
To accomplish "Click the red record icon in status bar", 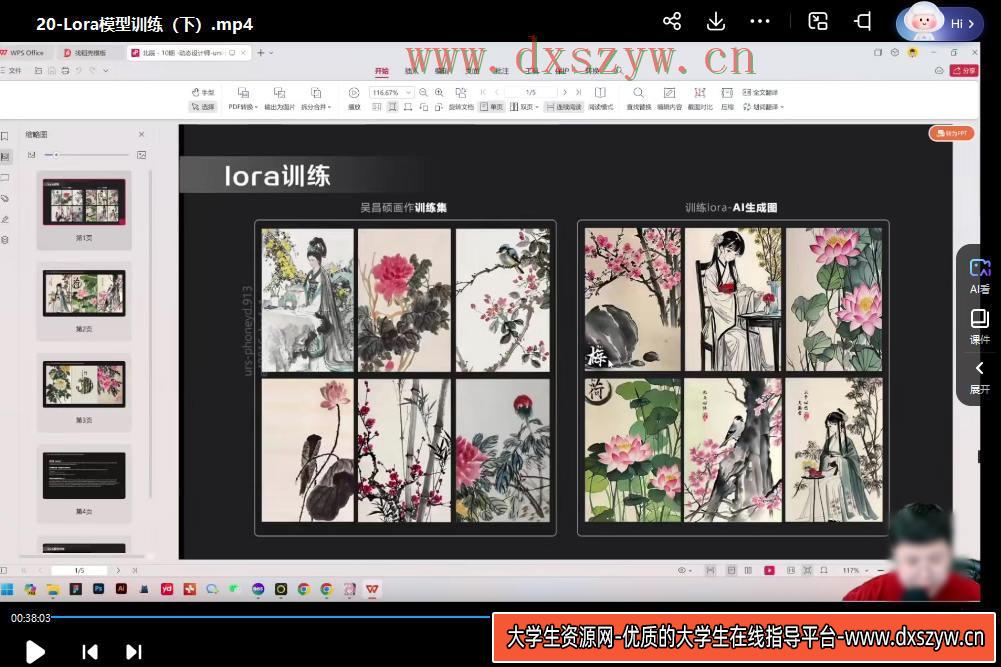I will pos(769,570).
